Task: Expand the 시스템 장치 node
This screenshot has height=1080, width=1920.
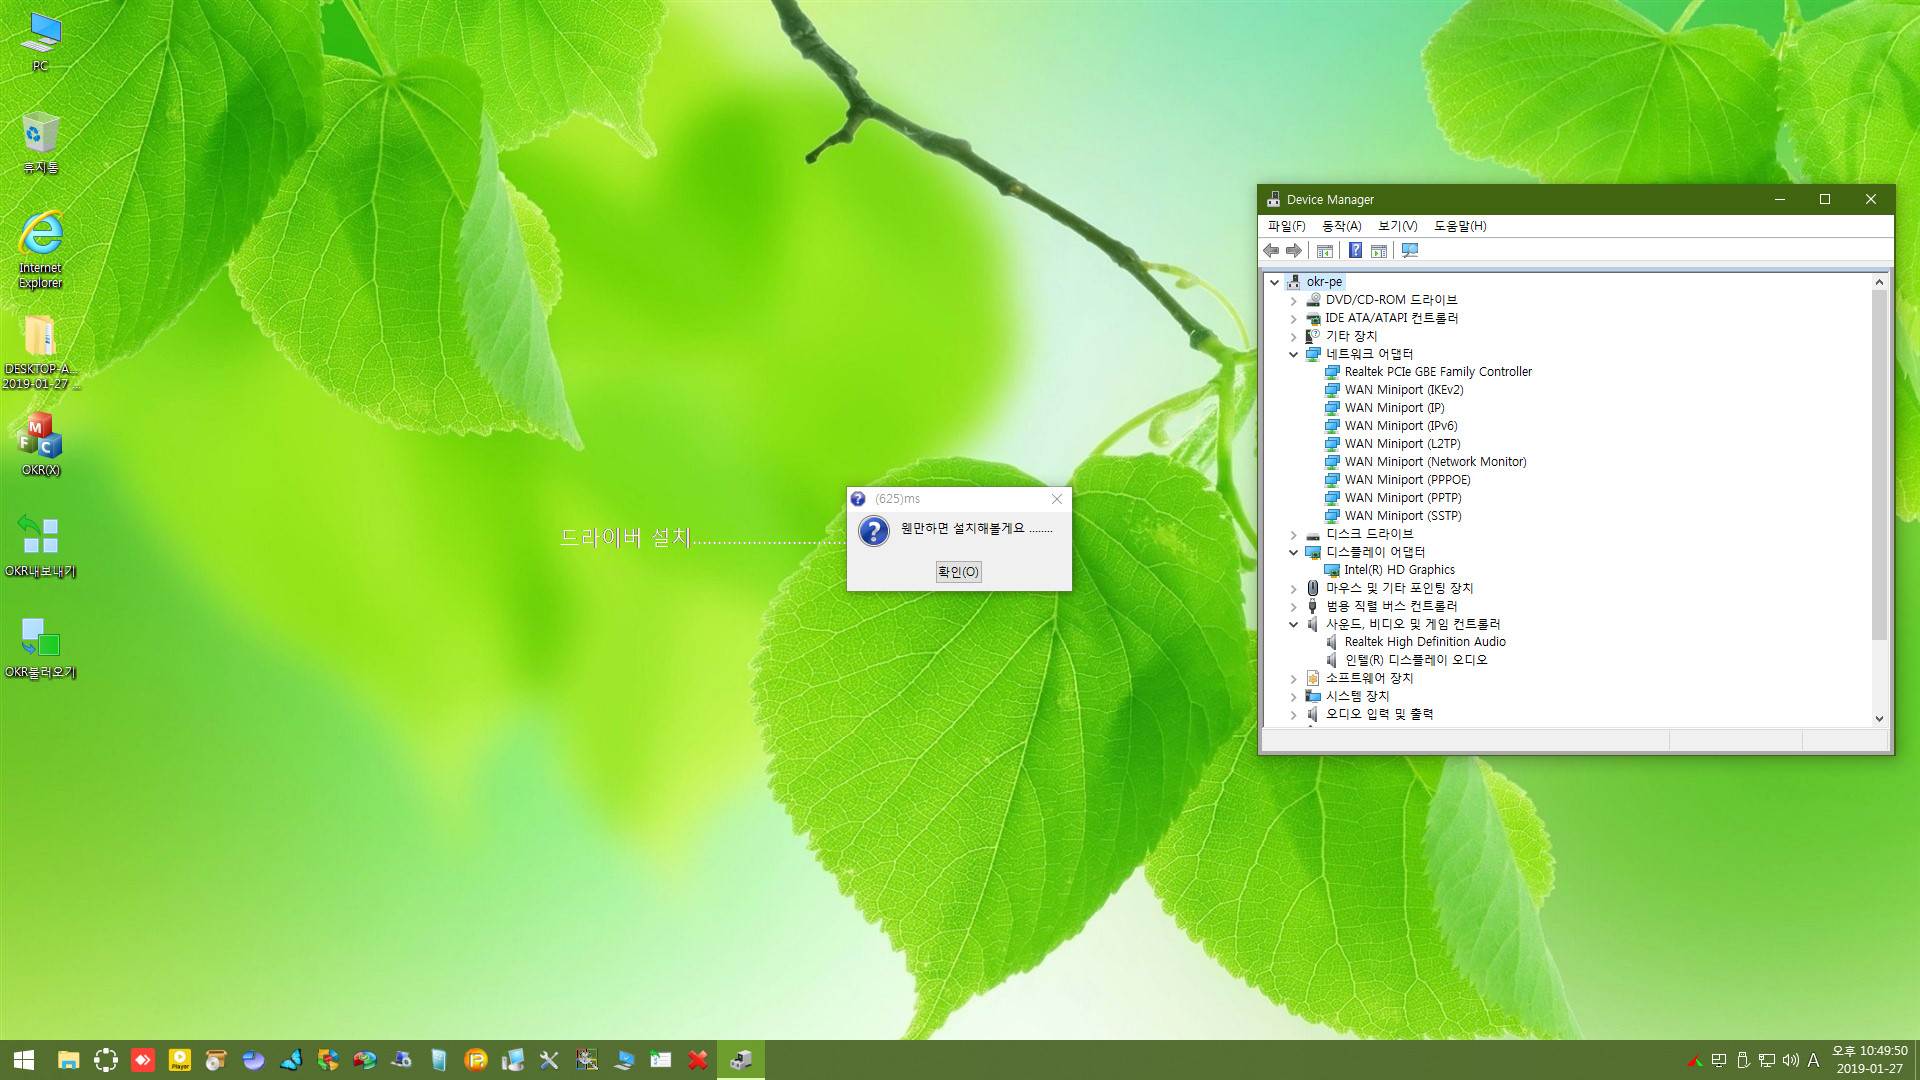Action: pos(1293,696)
